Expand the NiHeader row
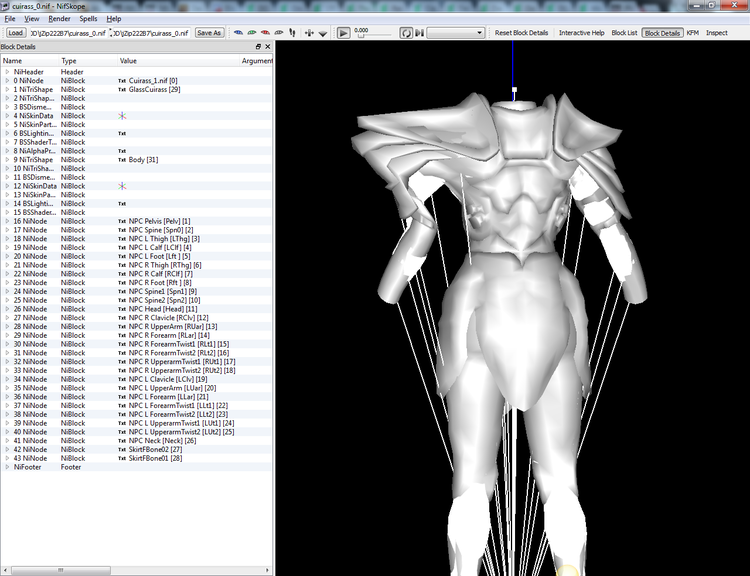The width and height of the screenshot is (750, 576). (x=7, y=72)
